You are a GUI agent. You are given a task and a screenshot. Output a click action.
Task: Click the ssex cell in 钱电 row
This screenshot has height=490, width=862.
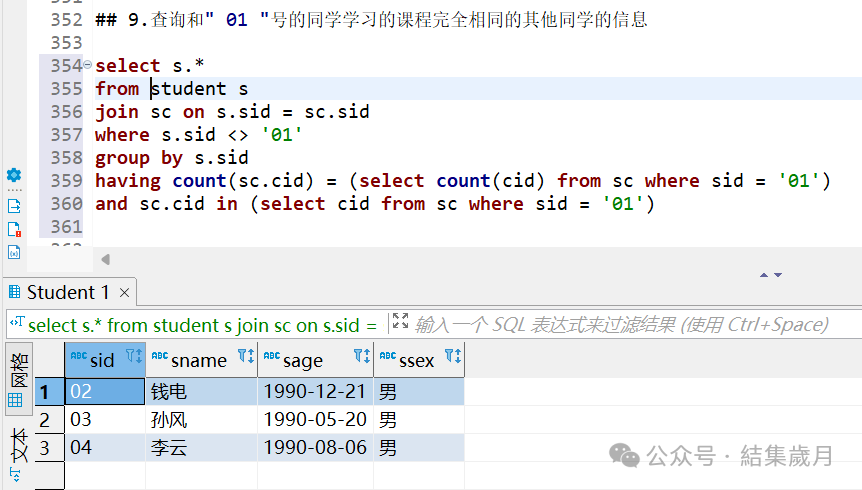(x=419, y=392)
